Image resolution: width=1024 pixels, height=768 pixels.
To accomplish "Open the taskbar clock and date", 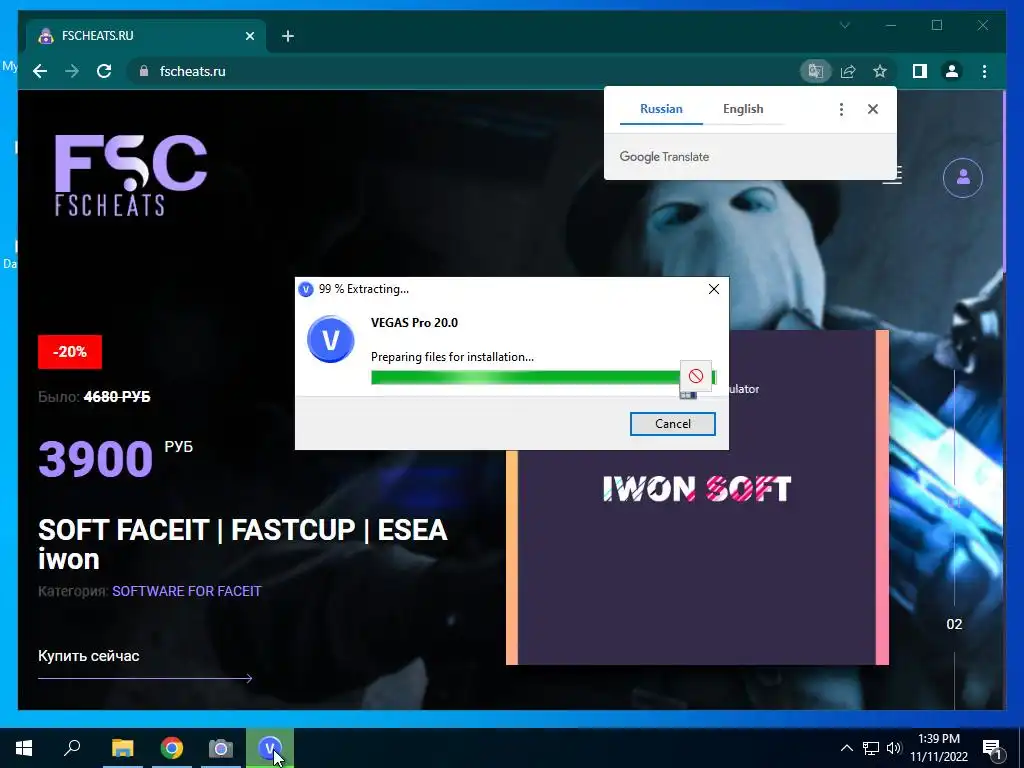I will point(939,748).
